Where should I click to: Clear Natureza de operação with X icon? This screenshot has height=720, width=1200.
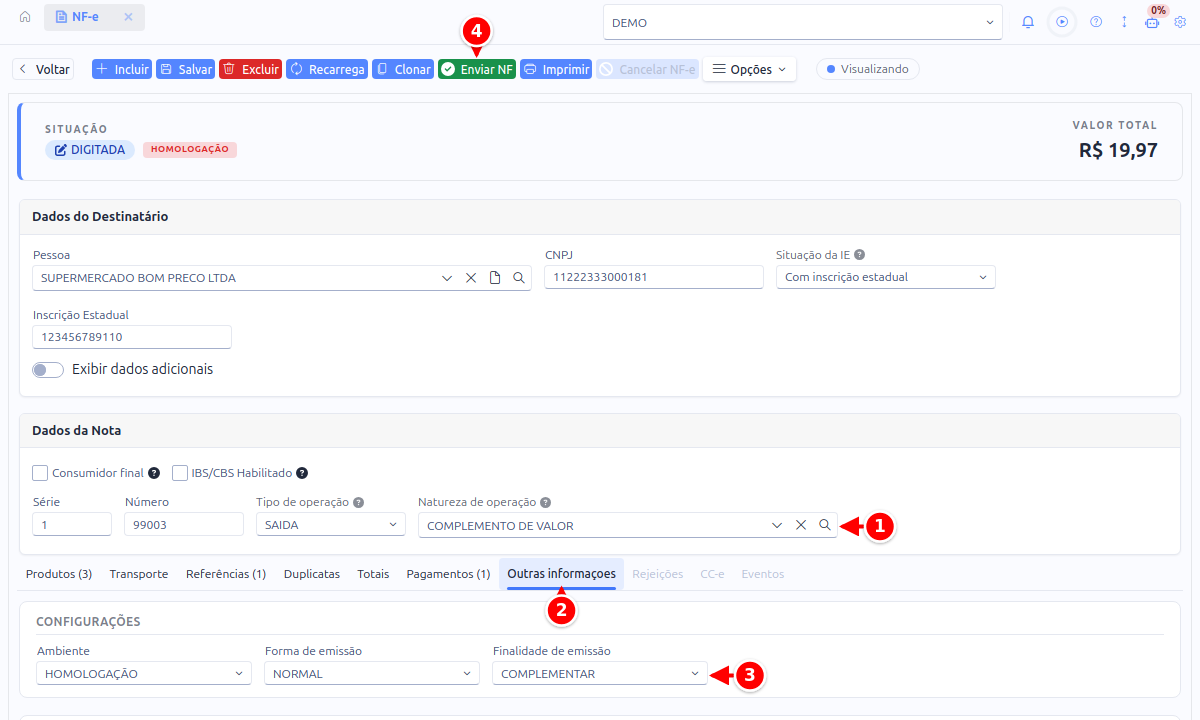click(801, 525)
